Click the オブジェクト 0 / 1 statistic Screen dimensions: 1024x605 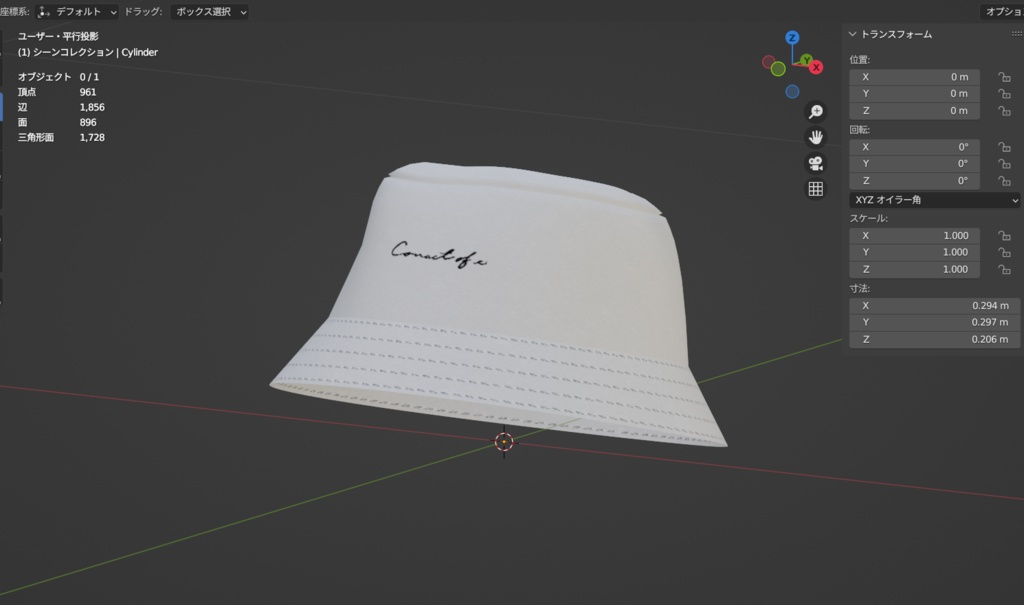click(x=58, y=77)
